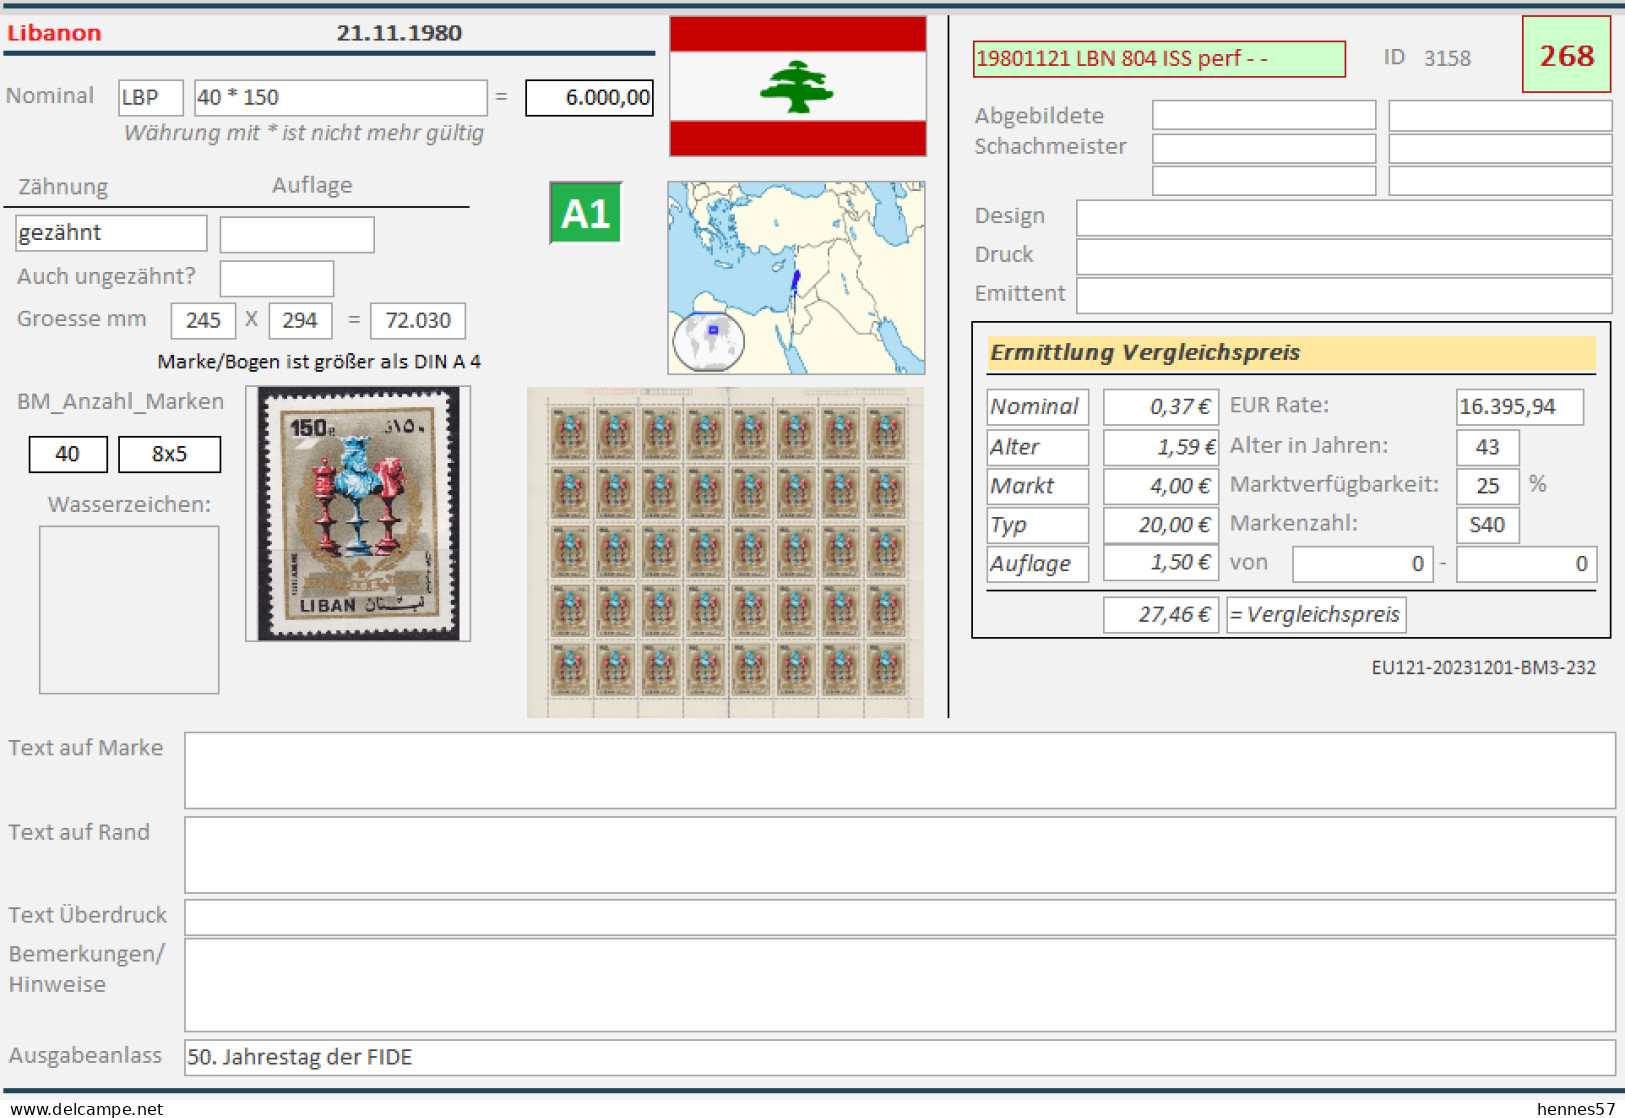Click the issue date 21.11.1980
The width and height of the screenshot is (1625, 1118).
coord(399,33)
